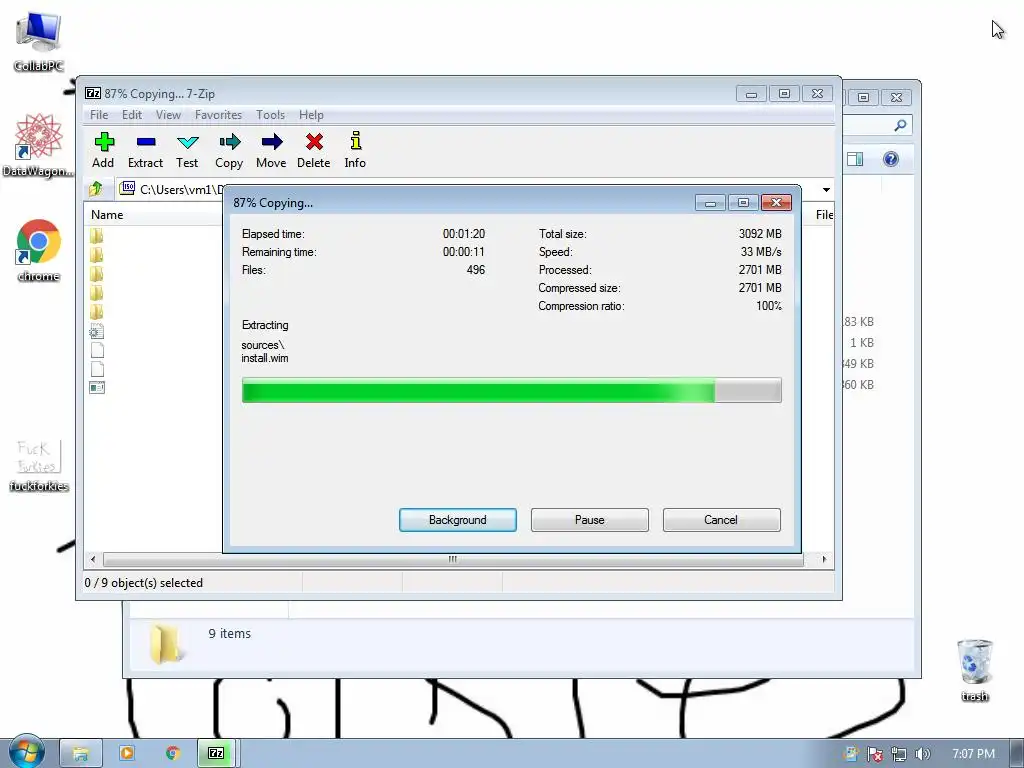Open the DataWagon desktop shortcut
Viewport: 1024px width, 768px height.
click(x=38, y=145)
